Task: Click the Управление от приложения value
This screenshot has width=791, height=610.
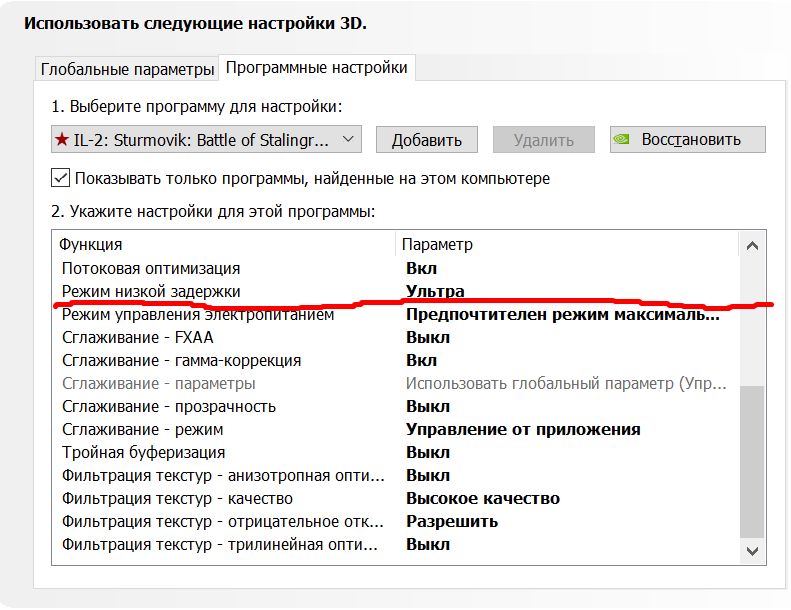Action: tap(523, 429)
